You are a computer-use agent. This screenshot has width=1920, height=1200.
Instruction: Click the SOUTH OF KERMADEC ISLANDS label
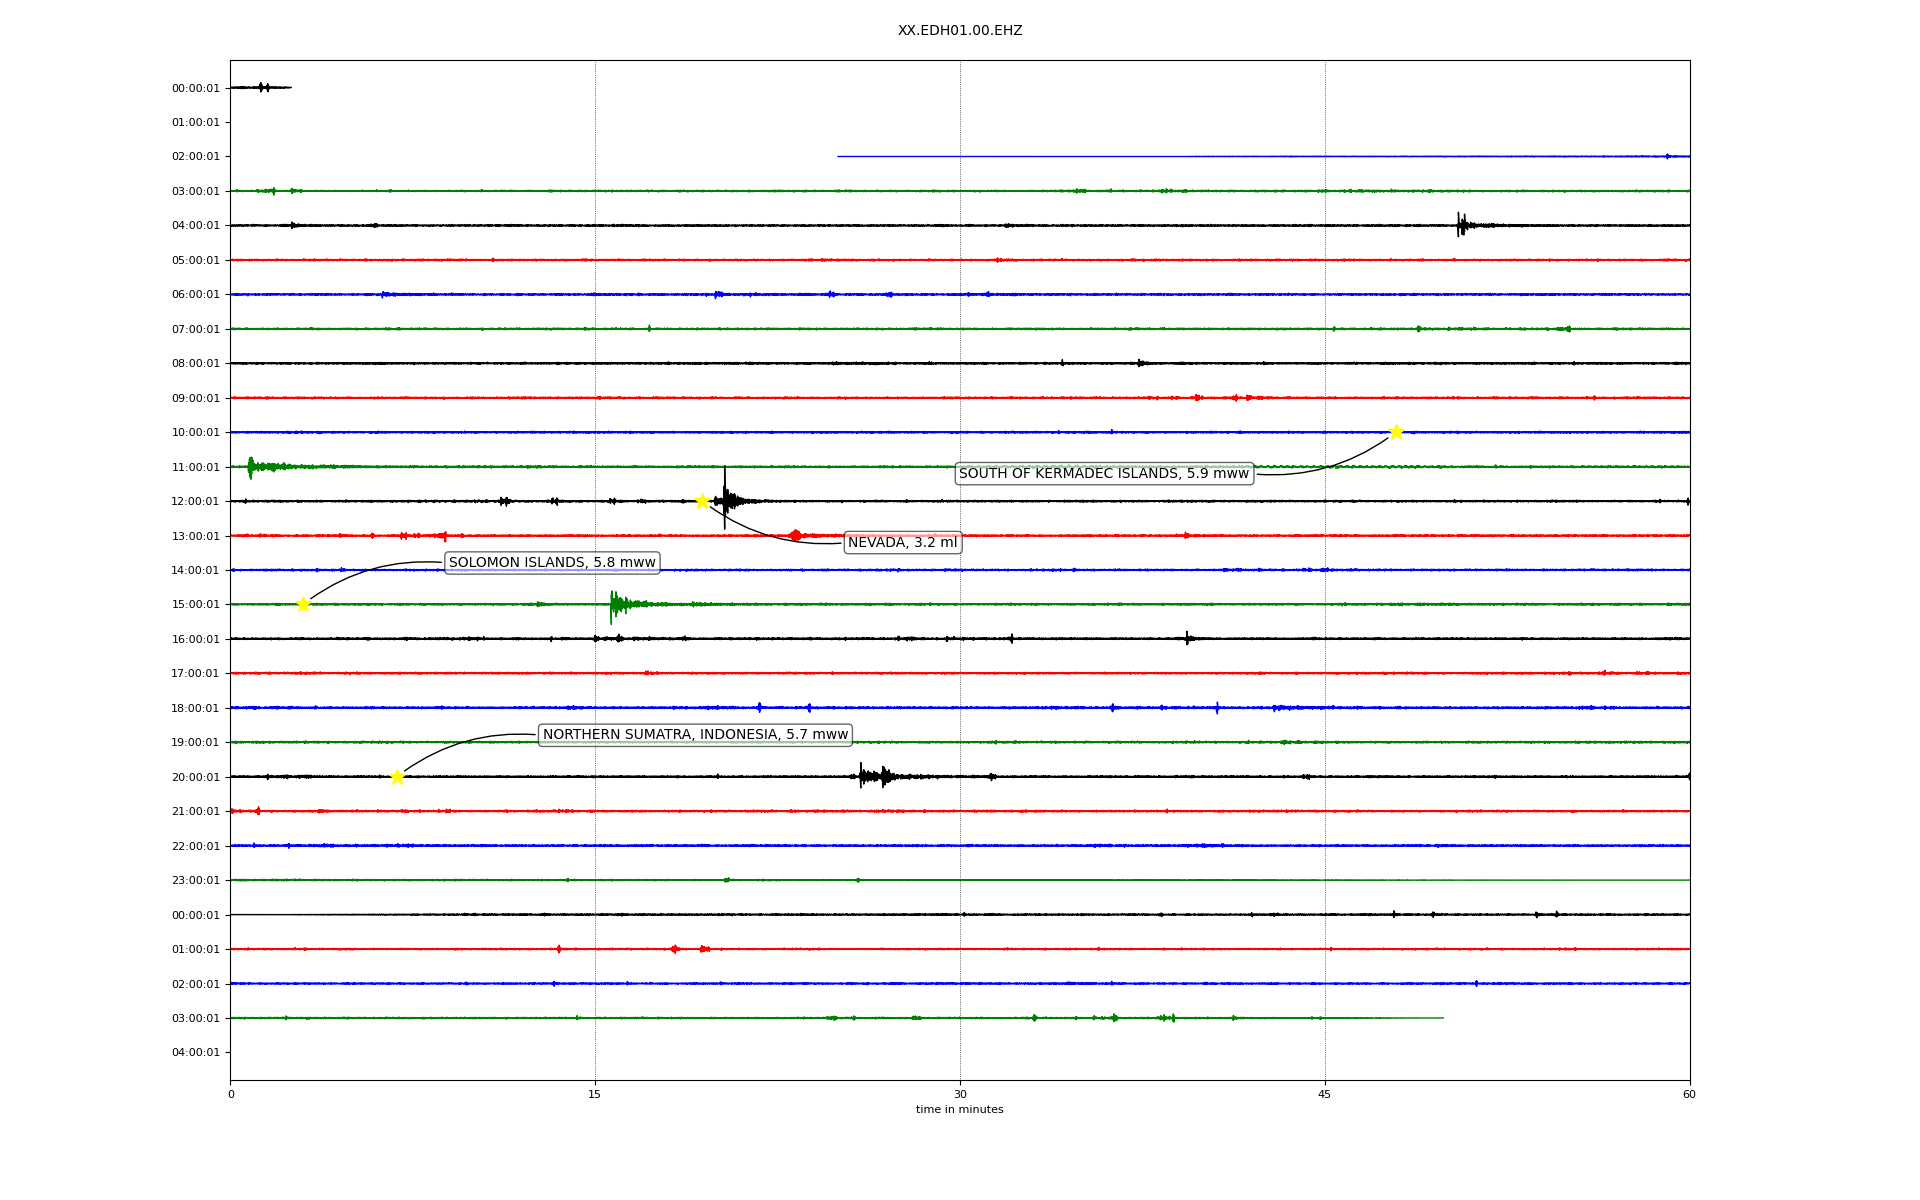pyautogui.click(x=1104, y=474)
